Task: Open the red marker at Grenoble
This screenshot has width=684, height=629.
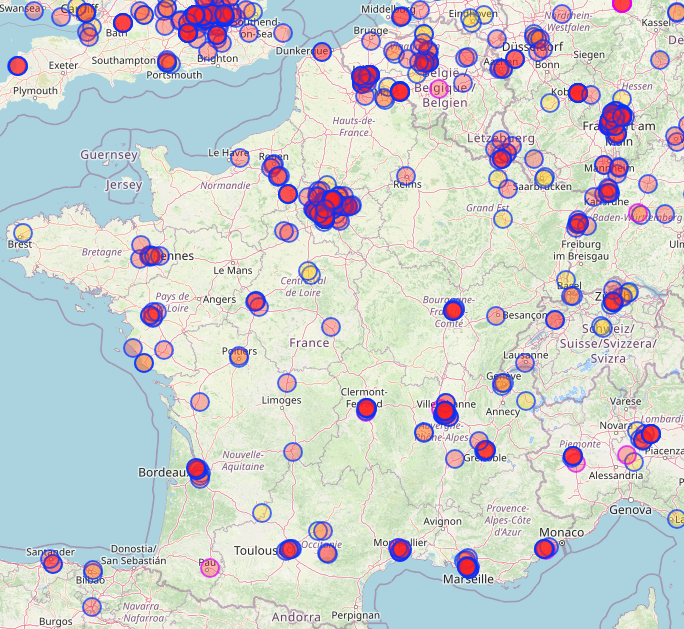Action: coord(486,450)
